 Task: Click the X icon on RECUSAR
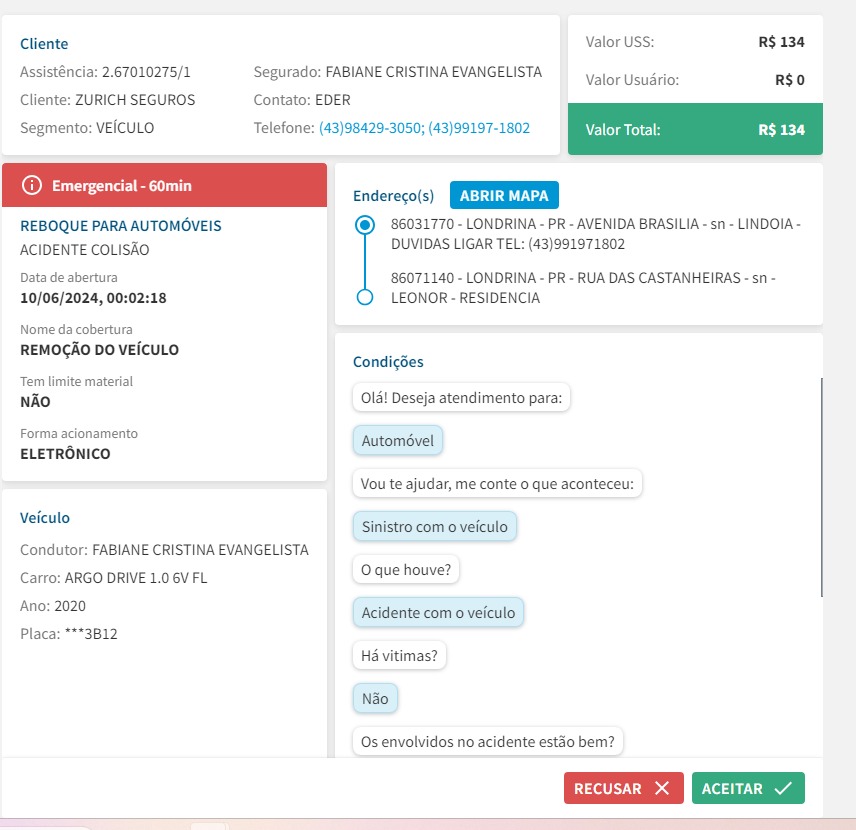[662, 788]
